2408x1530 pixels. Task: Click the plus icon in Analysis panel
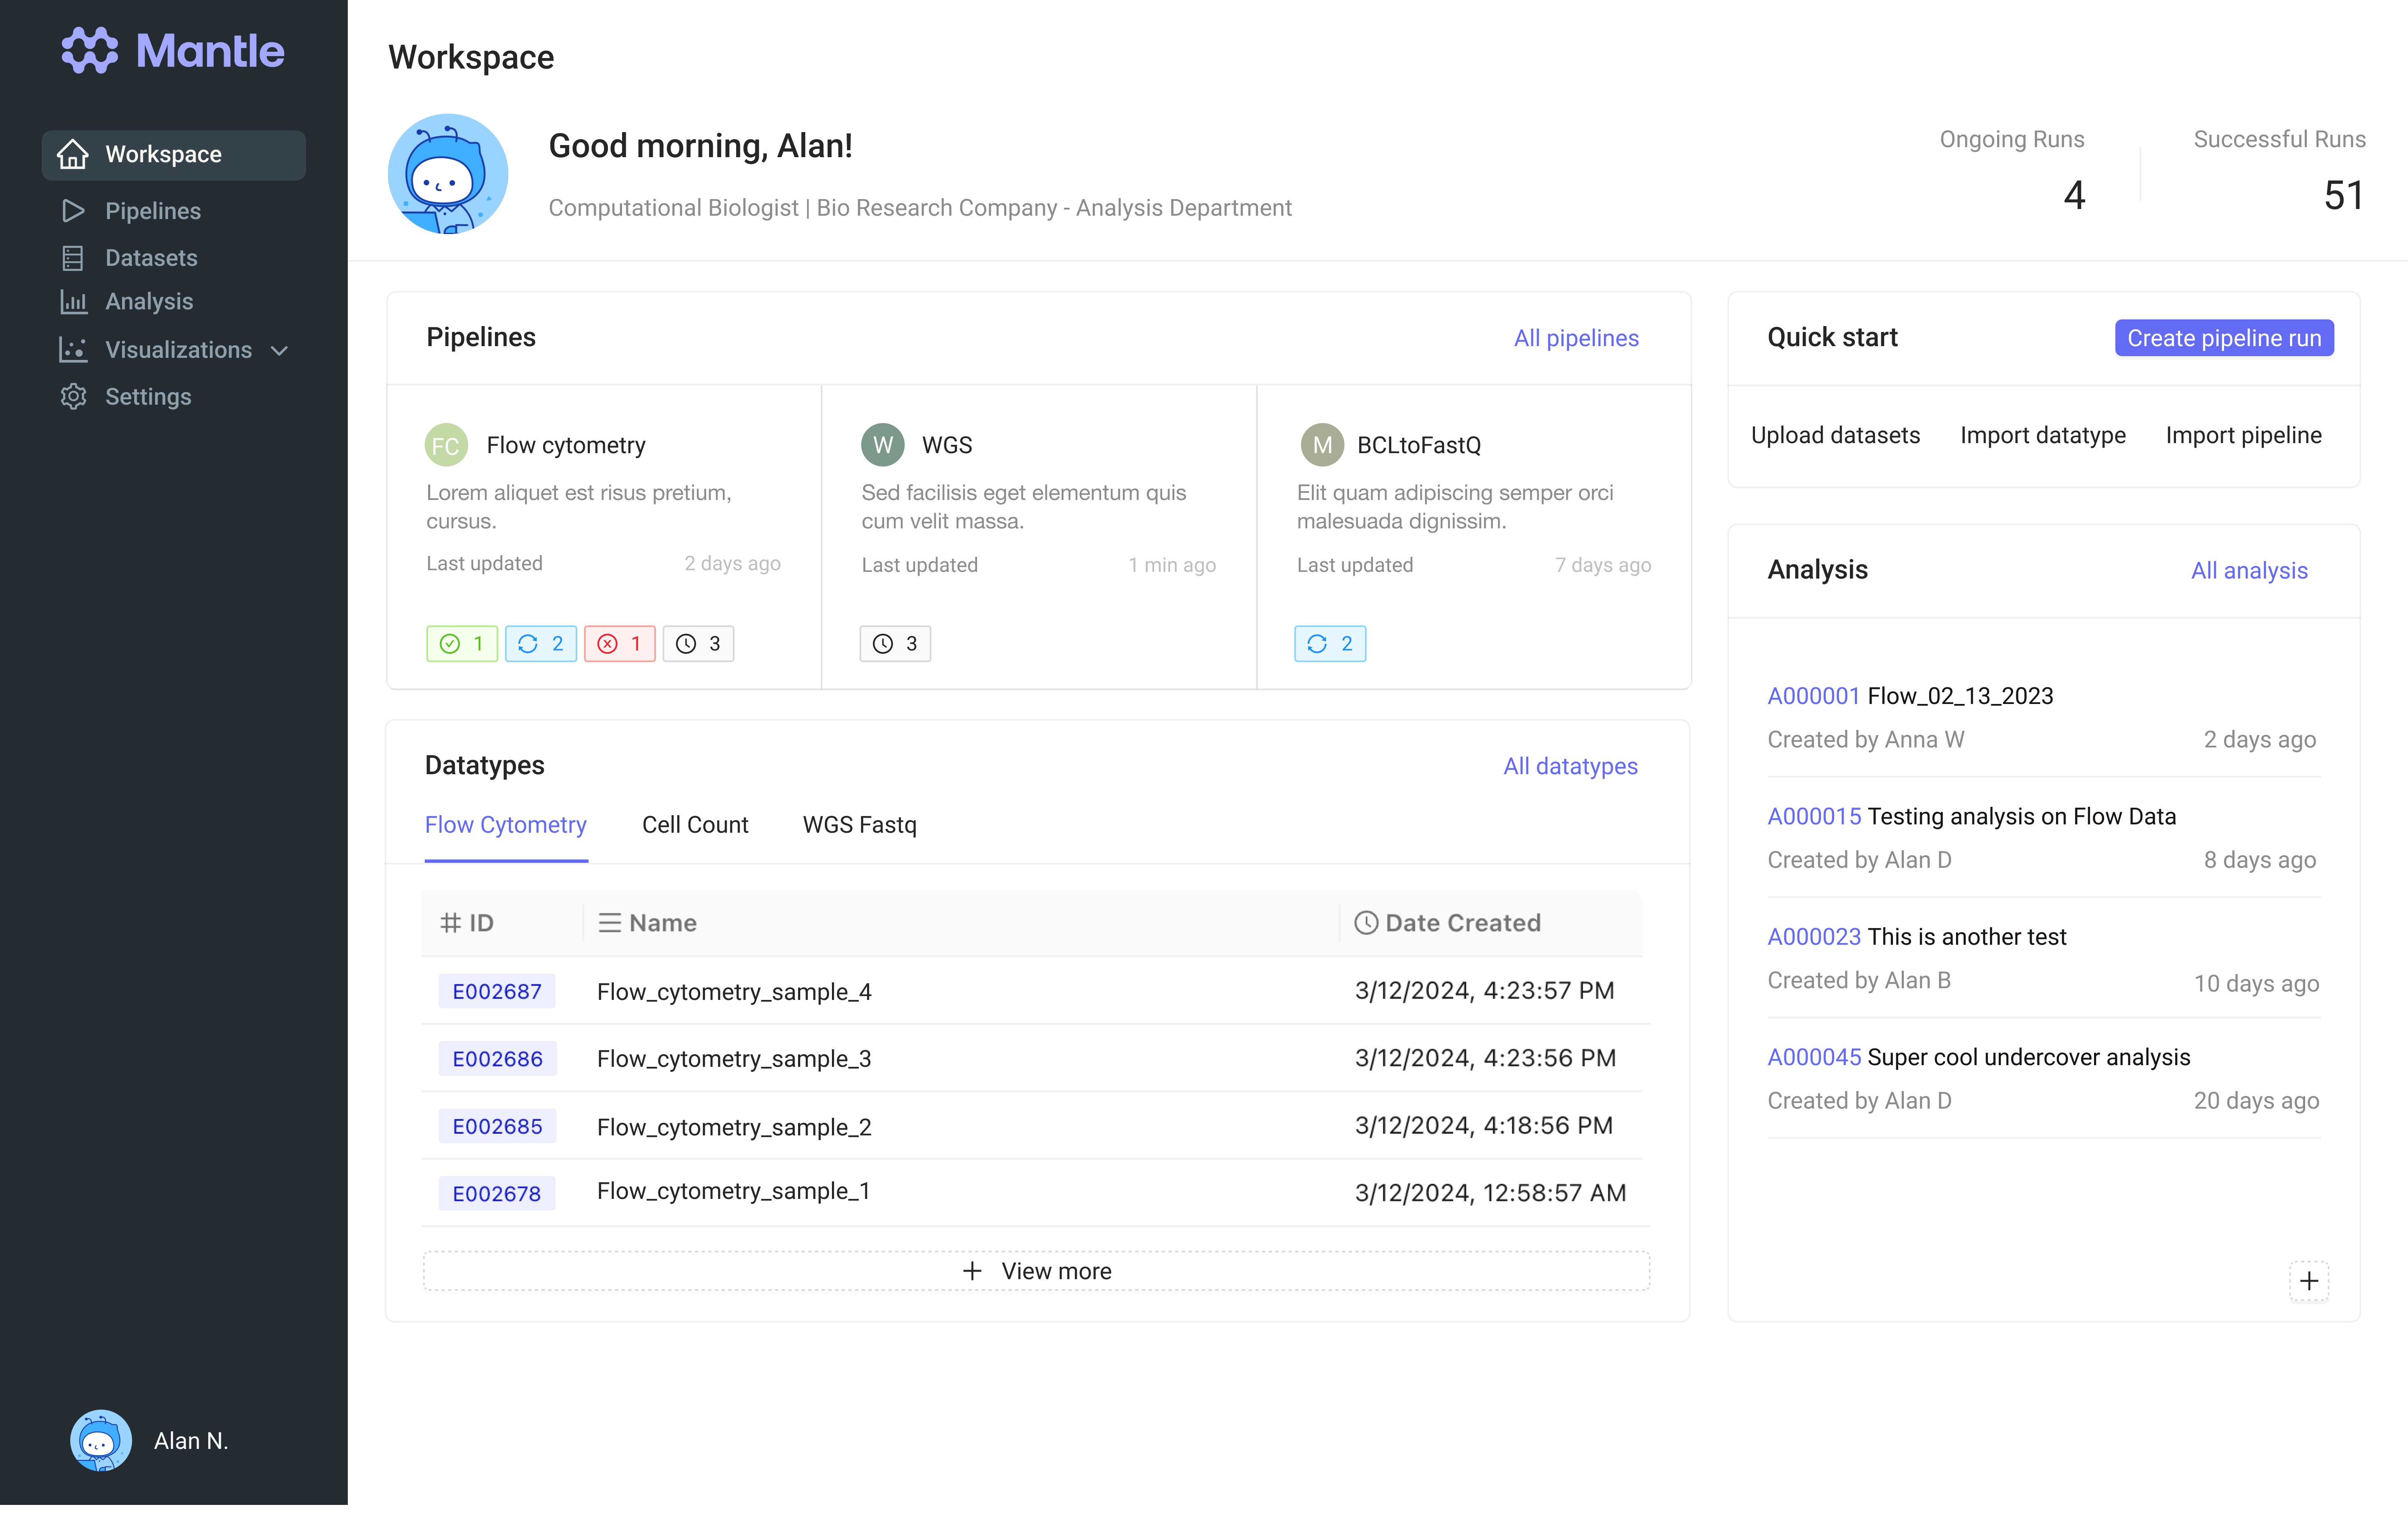(x=2309, y=1281)
